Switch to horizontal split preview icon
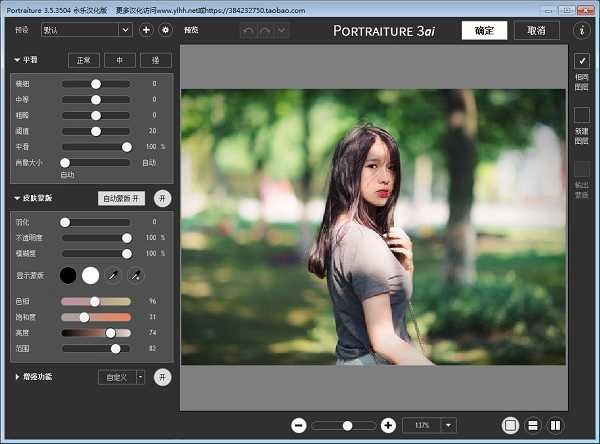 pos(533,425)
